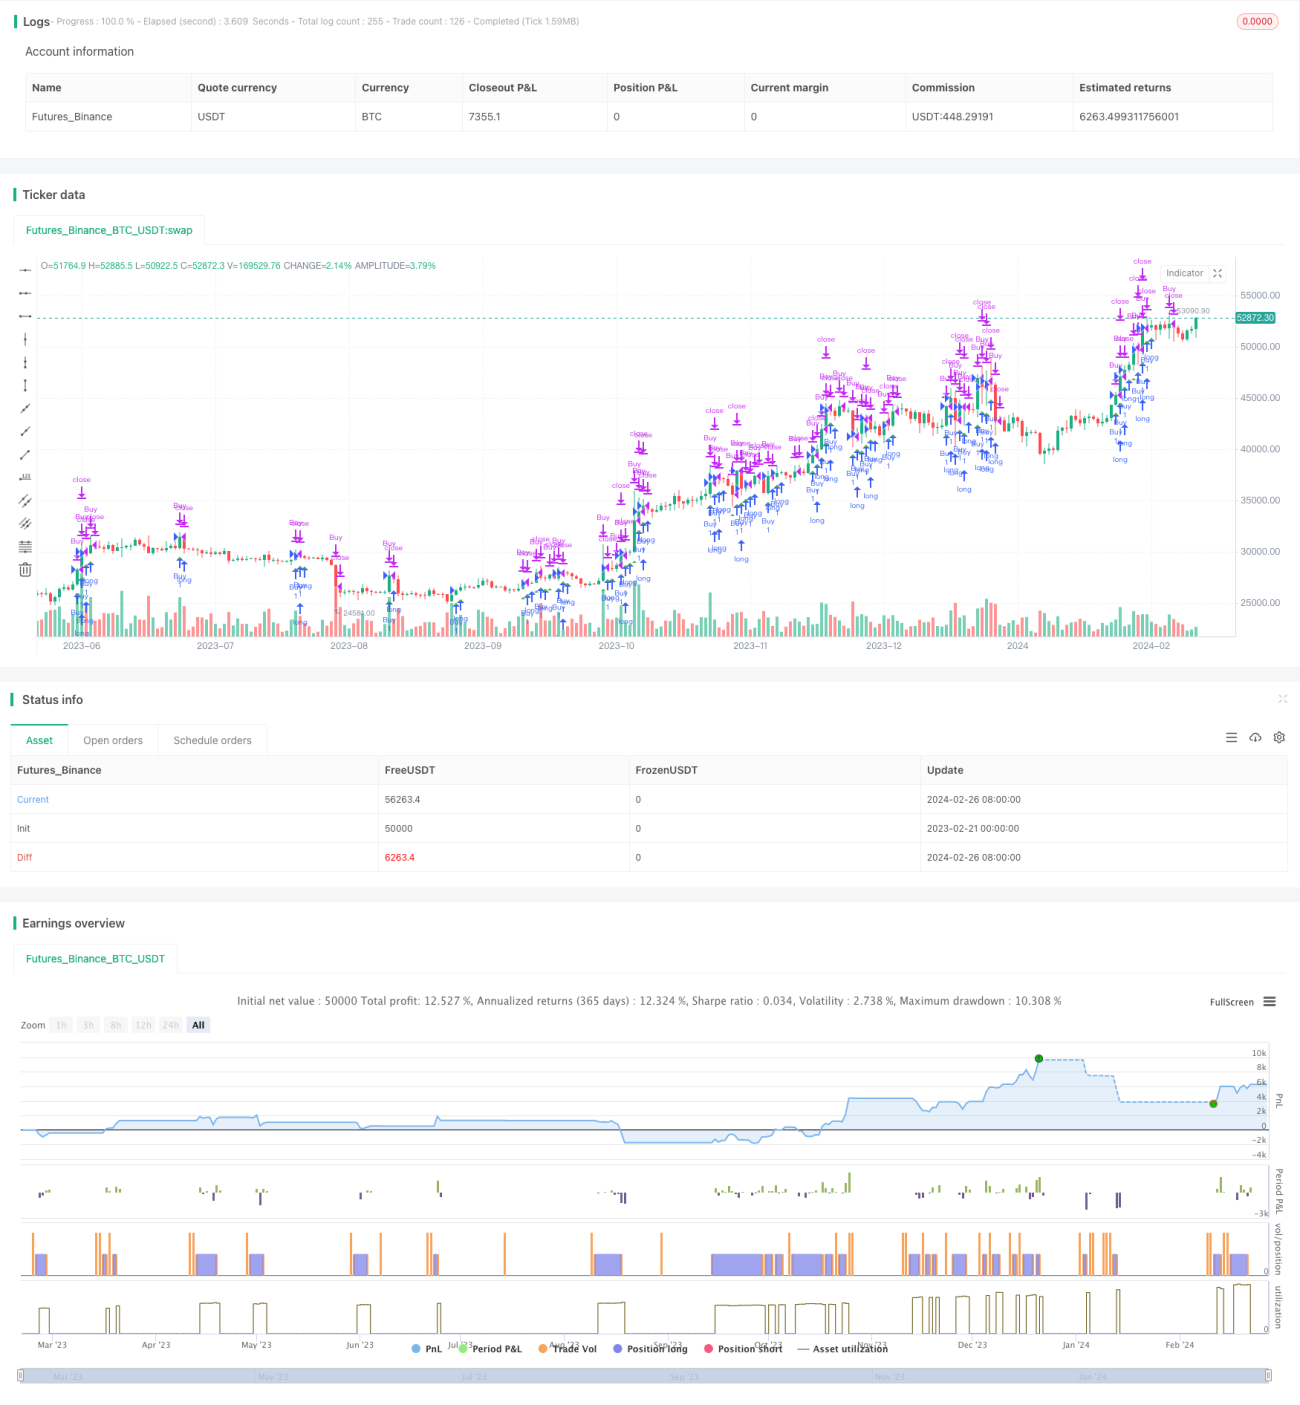Select the triple parallel lines tool
The width and height of the screenshot is (1300, 1405).
point(25,523)
